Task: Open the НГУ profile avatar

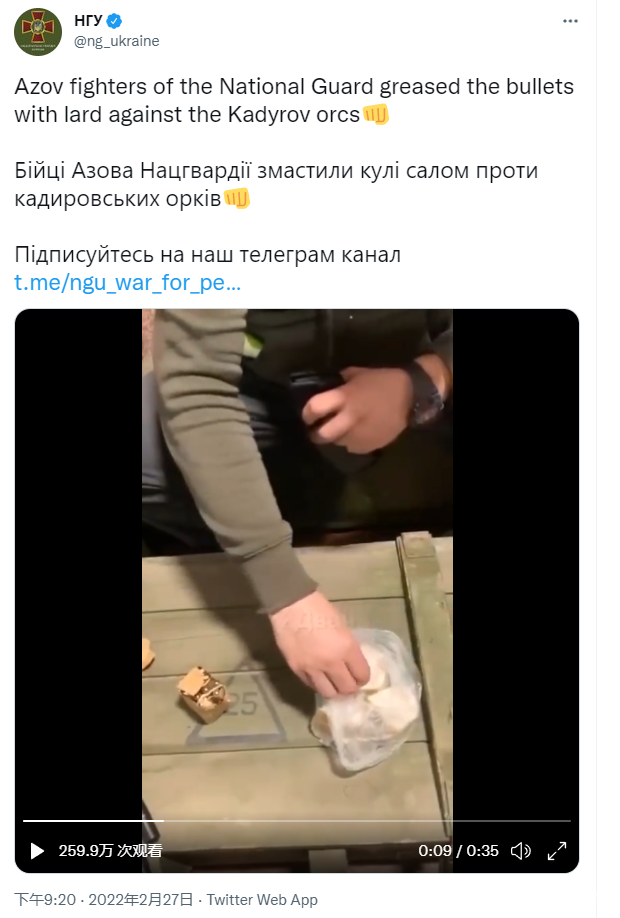Action: click(x=38, y=32)
